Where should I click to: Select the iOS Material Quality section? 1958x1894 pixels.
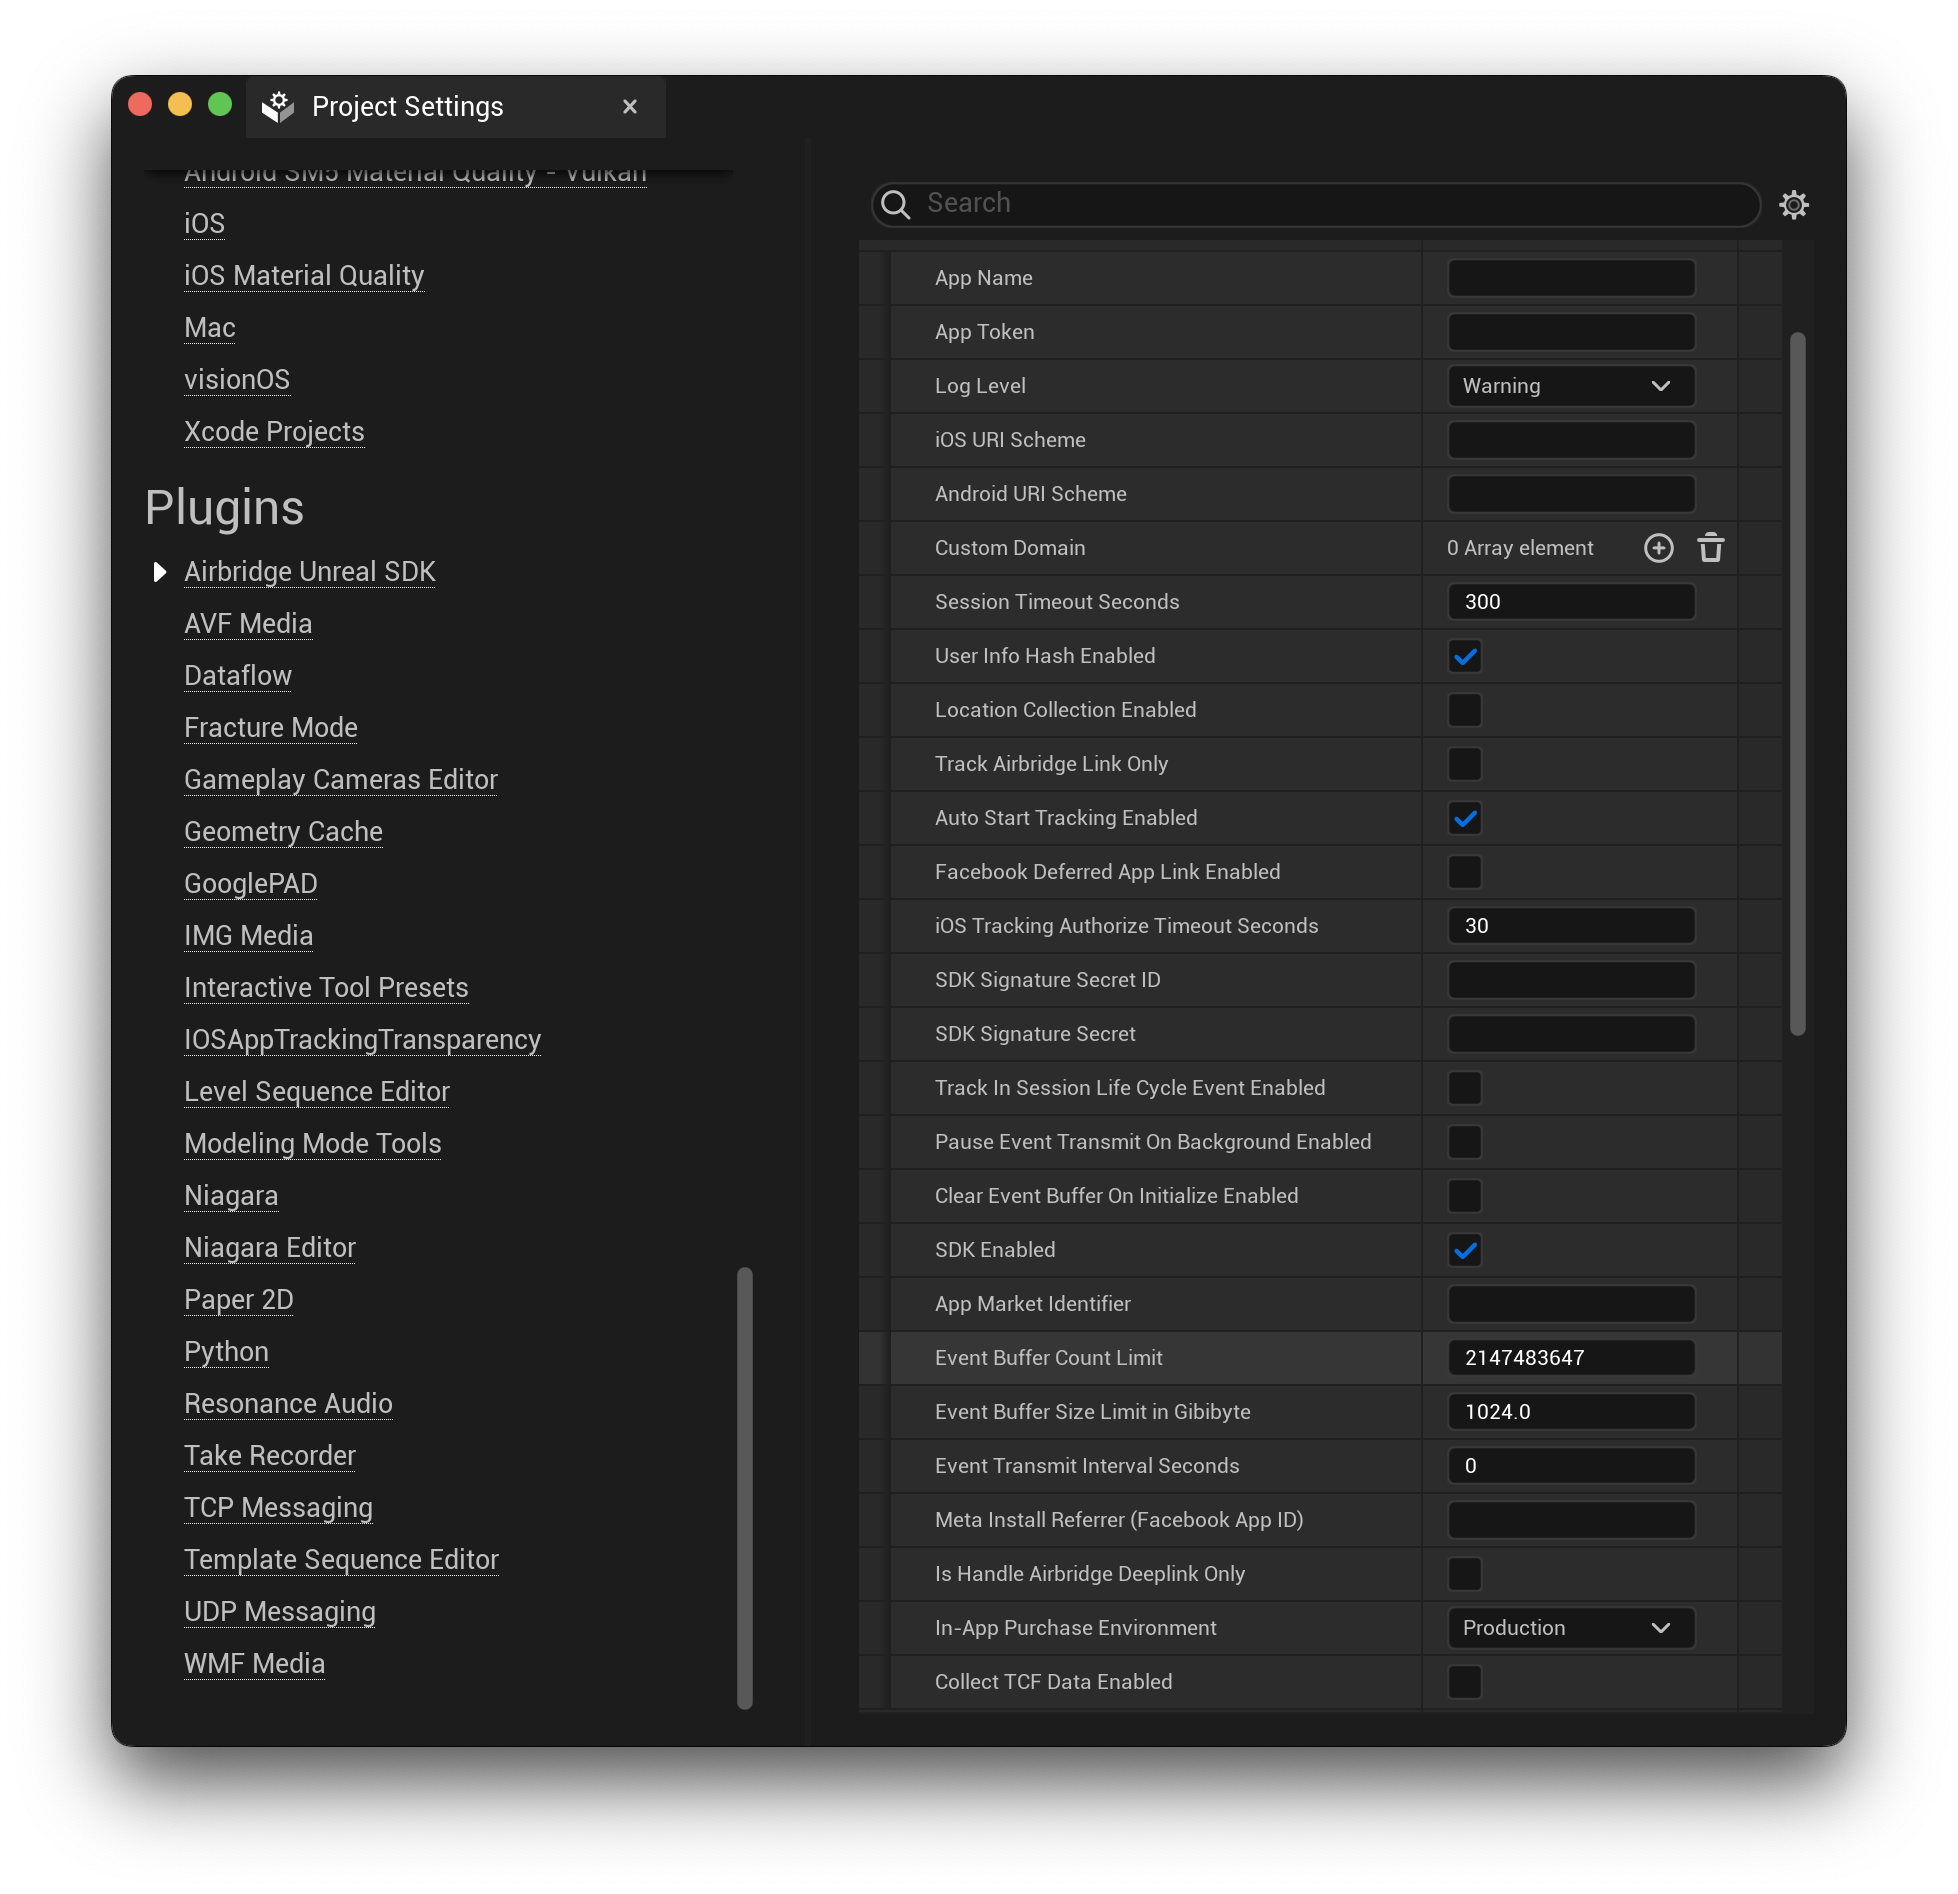(x=304, y=276)
